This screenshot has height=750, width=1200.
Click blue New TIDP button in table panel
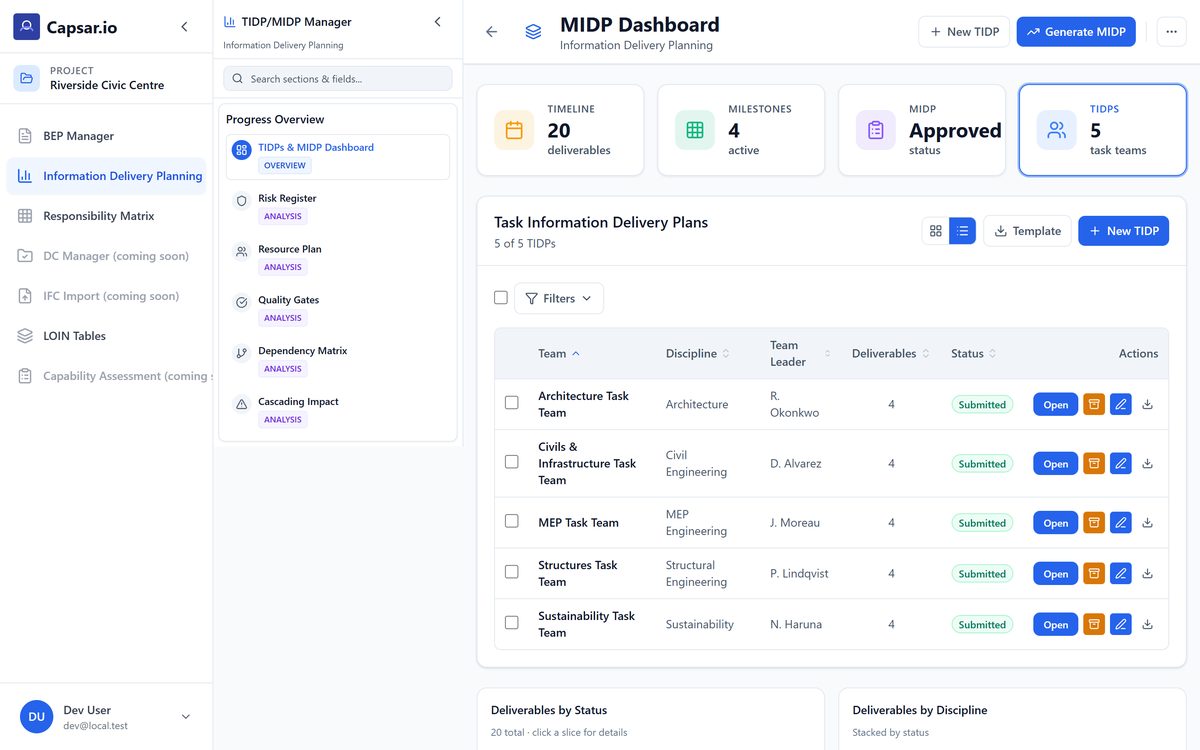coord(1123,231)
